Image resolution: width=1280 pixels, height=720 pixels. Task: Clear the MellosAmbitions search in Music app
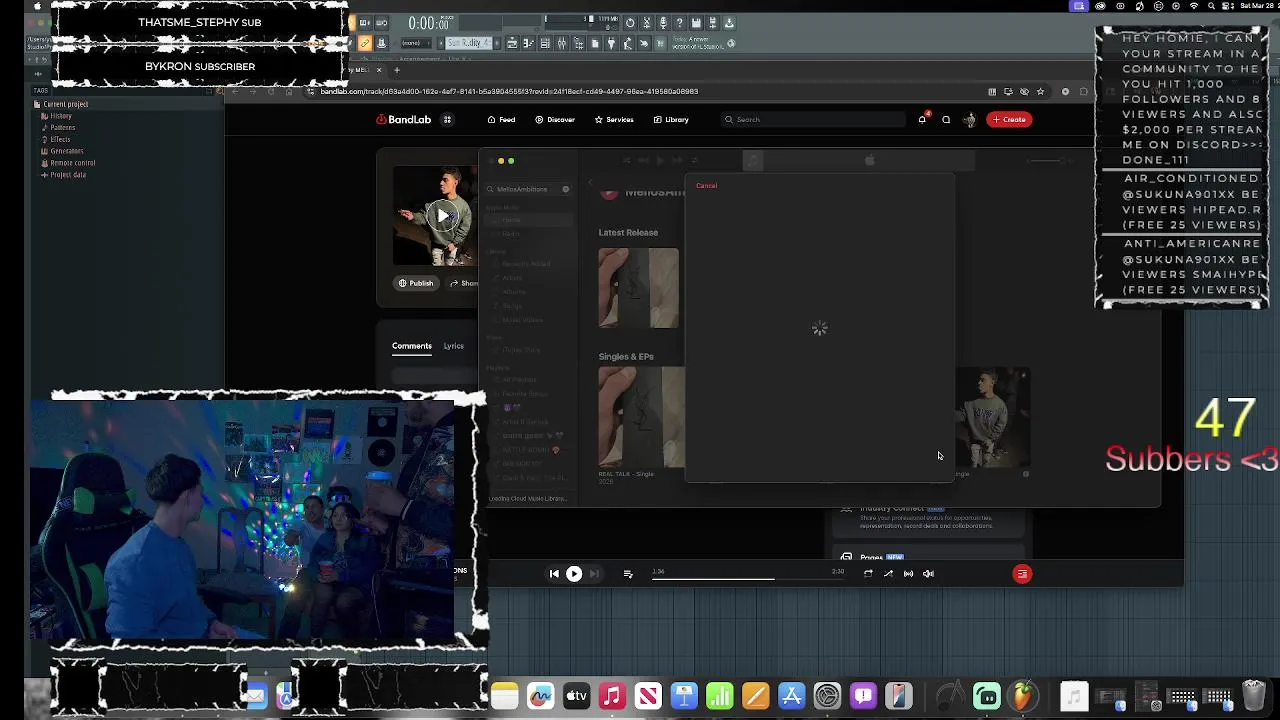pos(565,189)
